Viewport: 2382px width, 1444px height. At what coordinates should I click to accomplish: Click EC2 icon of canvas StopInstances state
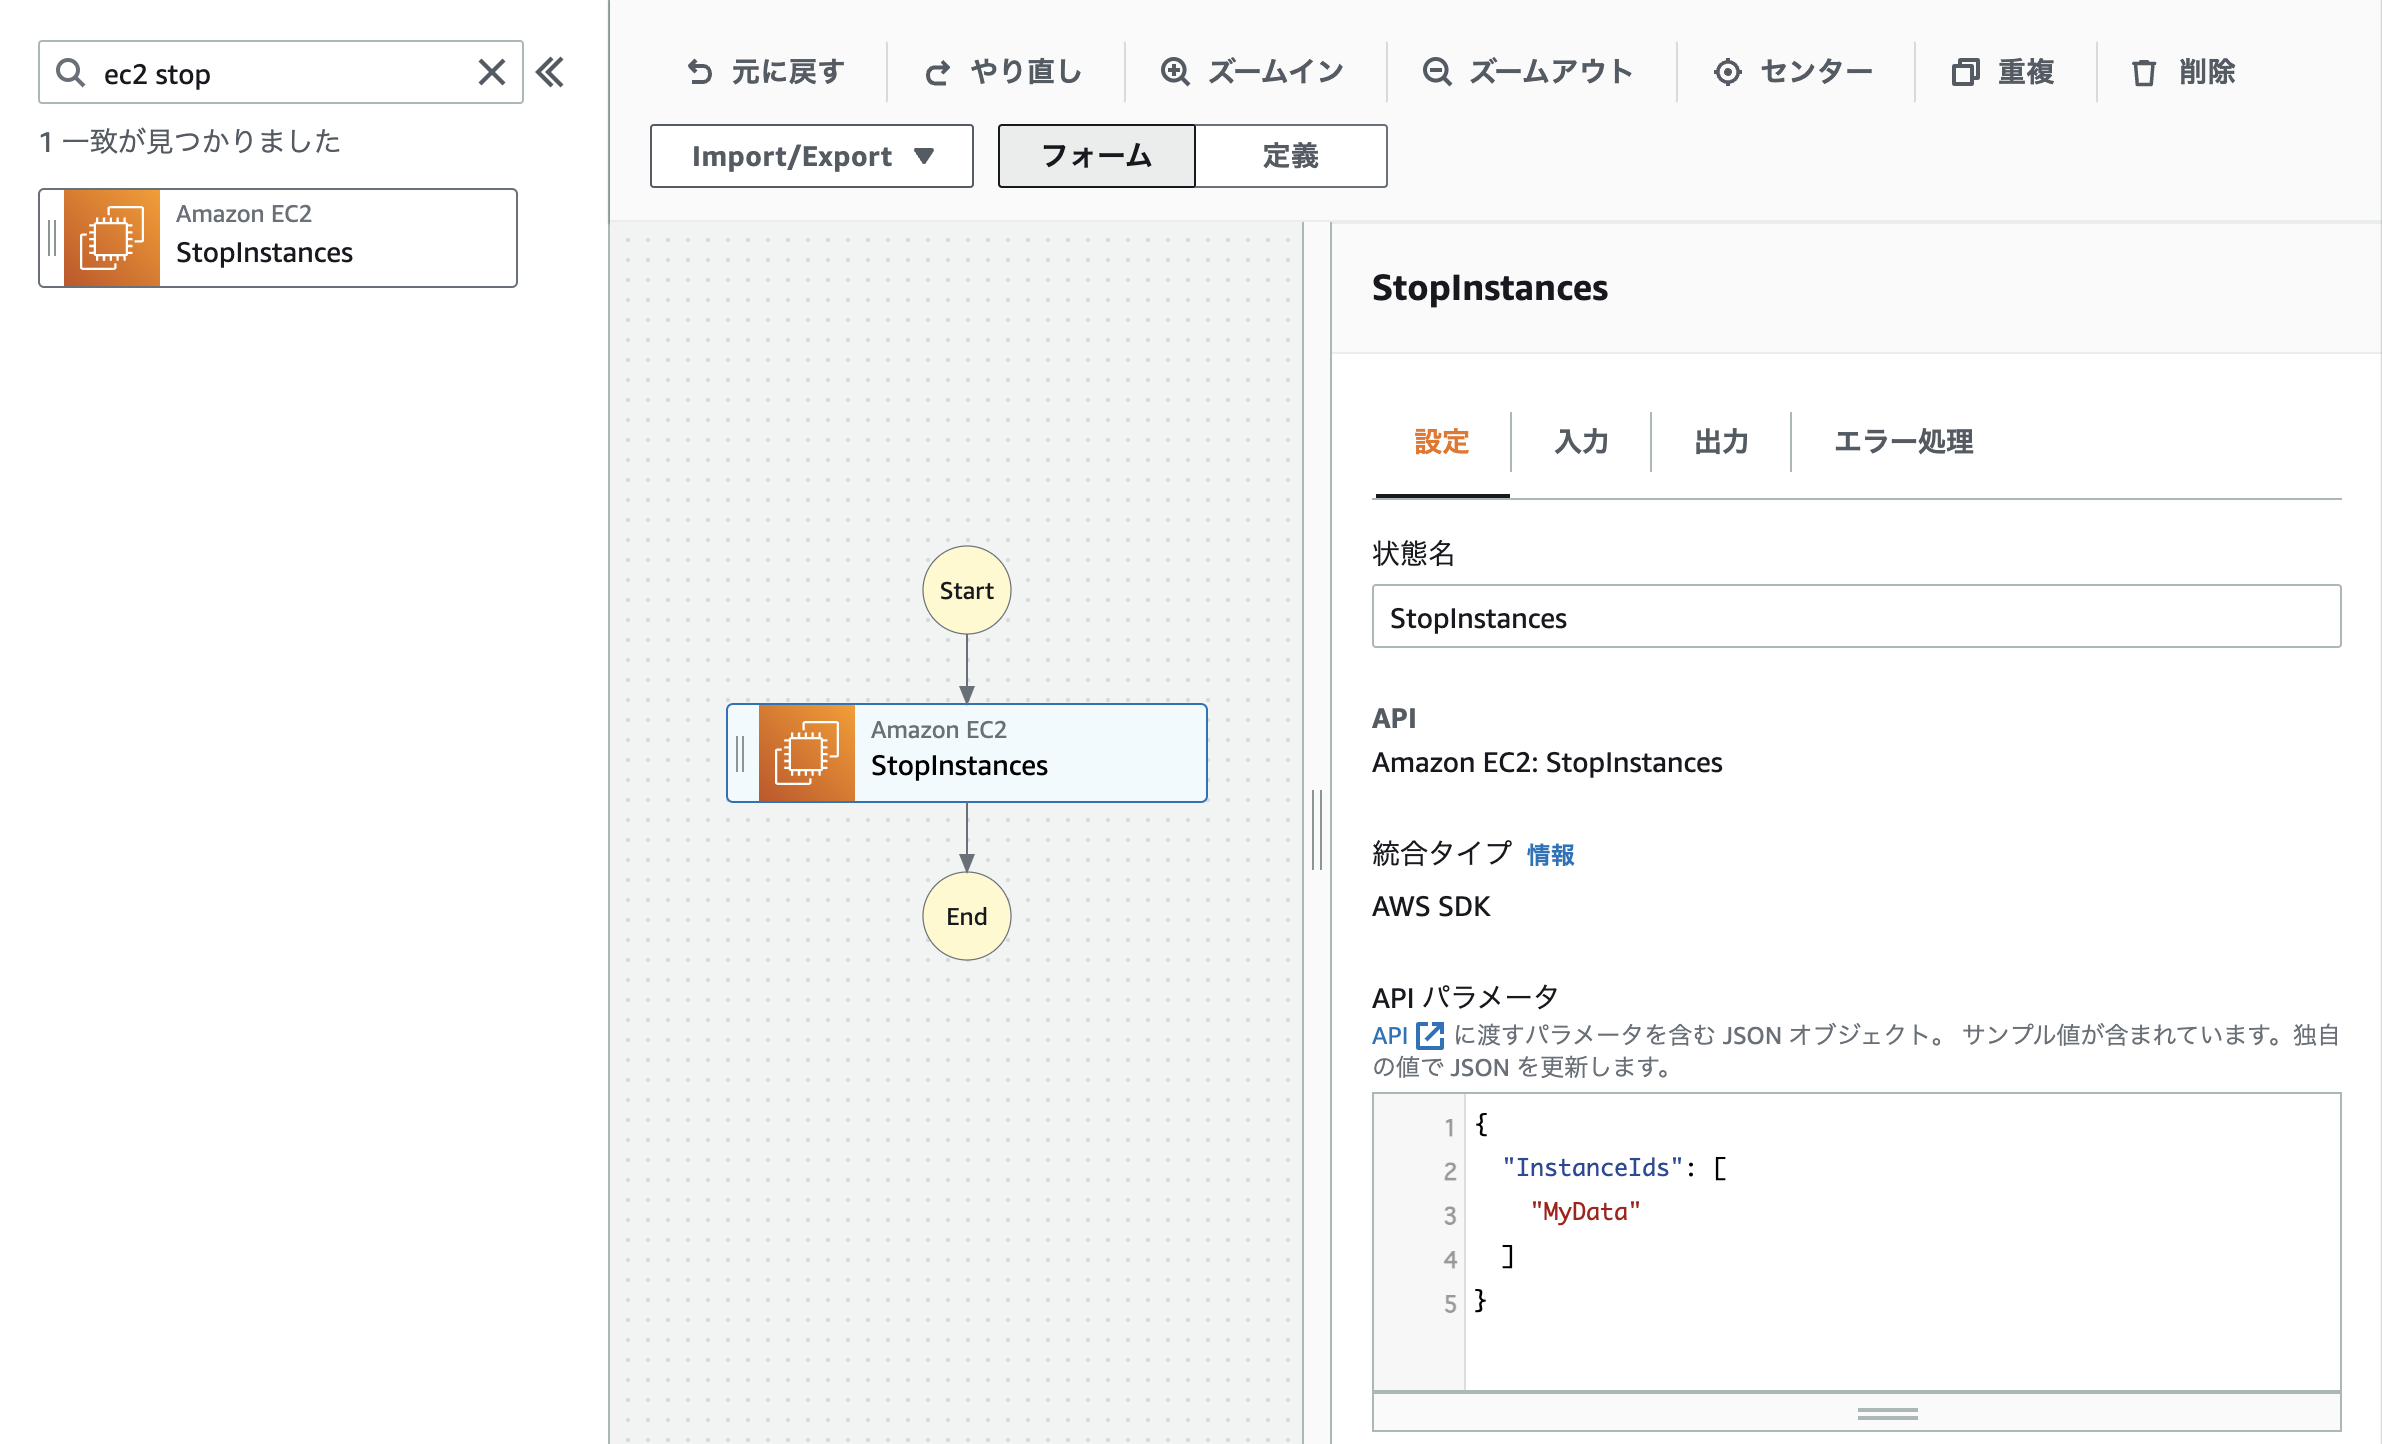[x=807, y=753]
